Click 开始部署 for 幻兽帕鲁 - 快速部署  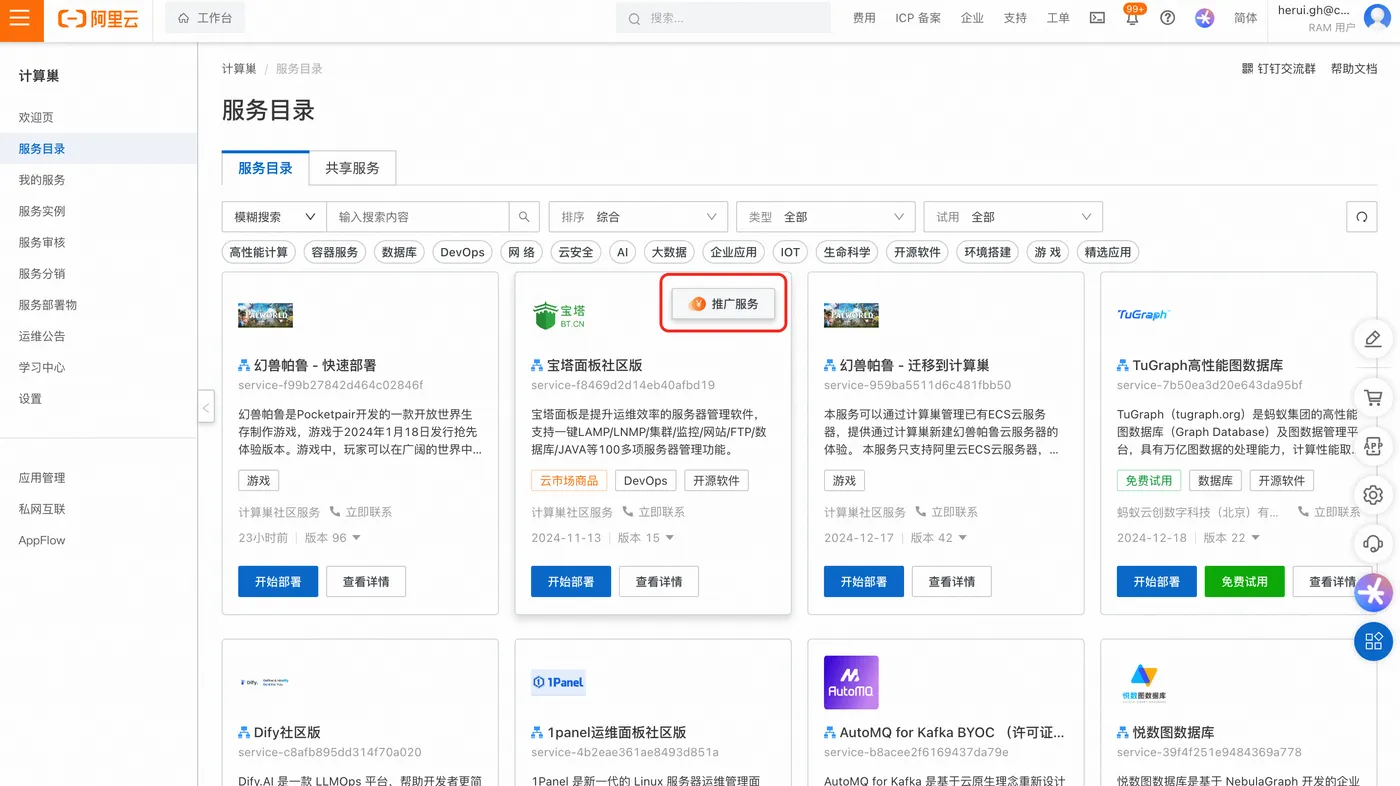click(x=278, y=581)
